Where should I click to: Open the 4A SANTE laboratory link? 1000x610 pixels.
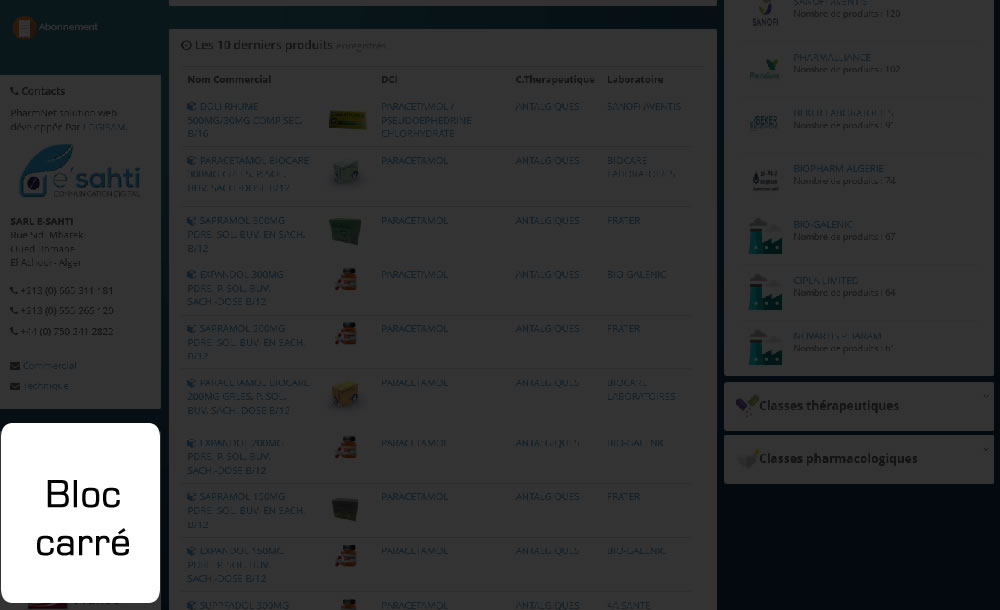click(629, 605)
